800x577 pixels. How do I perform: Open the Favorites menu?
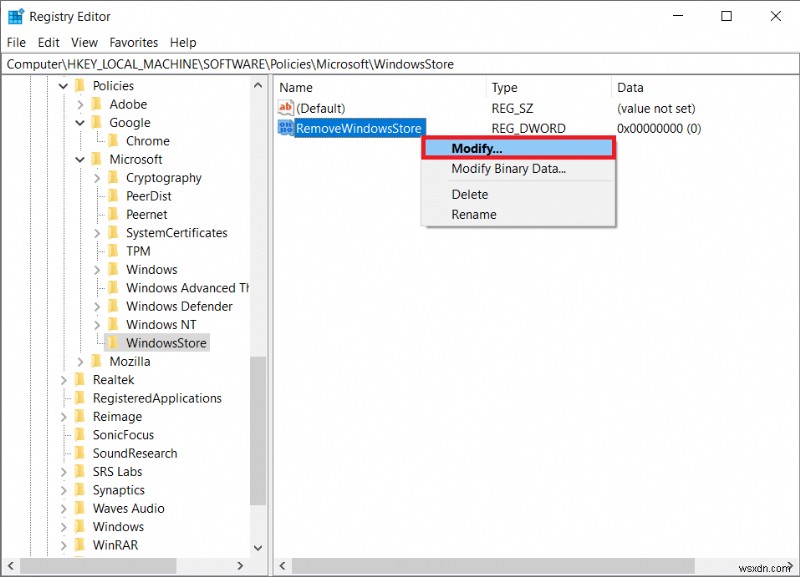coord(136,42)
